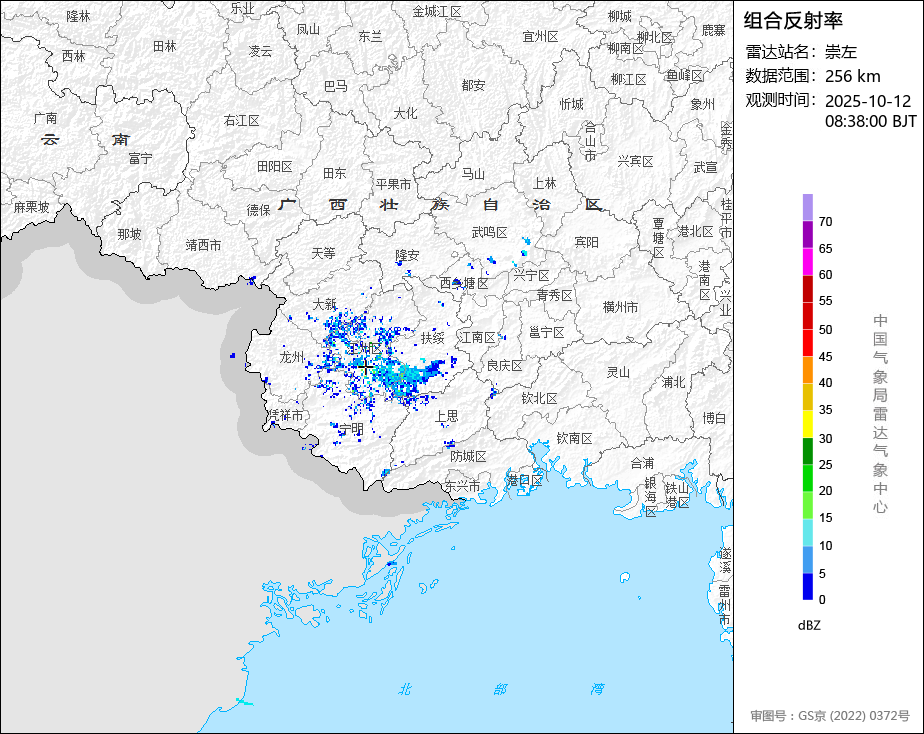Select the cyan 10–15 dBZ legend swatch

click(x=807, y=532)
